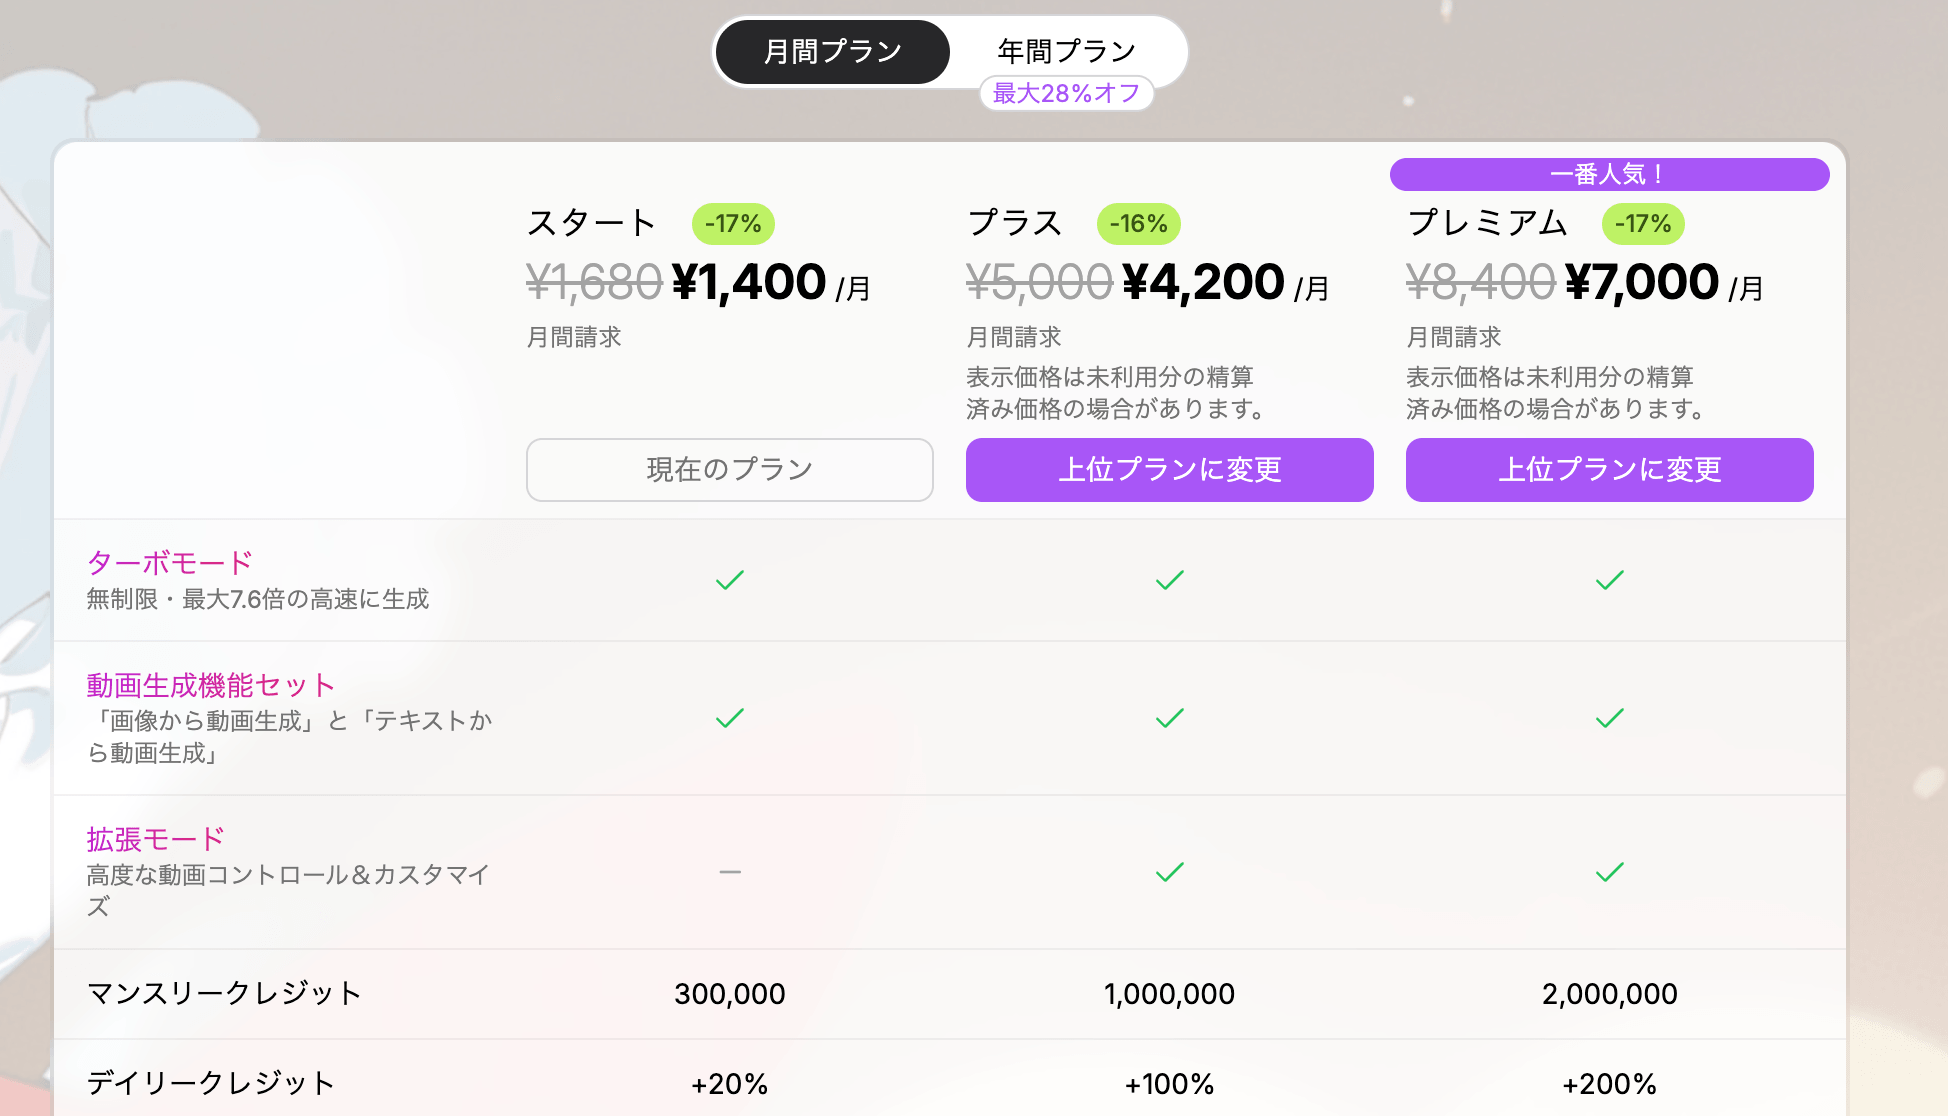The image size is (1948, 1116).
Task: Click the プレミアム マンスリークレジット value 2,000,000
Action: pos(1609,994)
